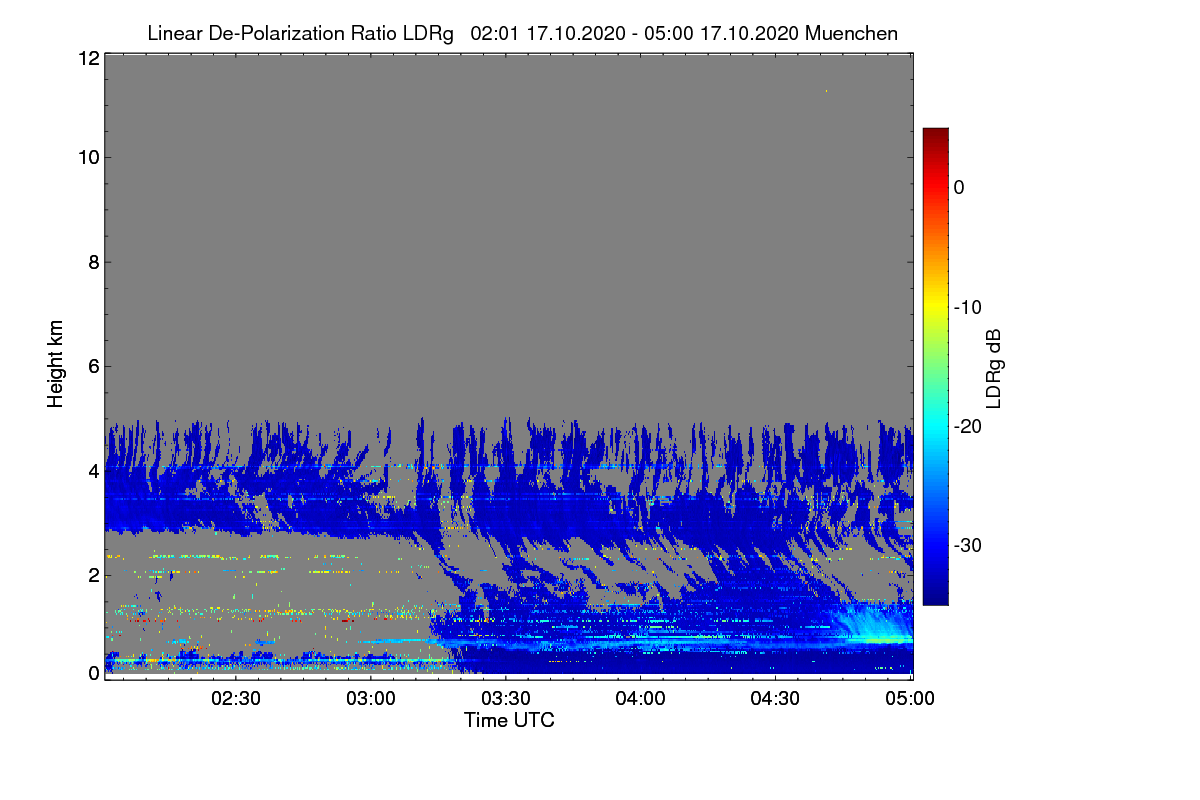Click the '2' height tick label
This screenshot has height=800, width=1200.
pyautogui.click(x=92, y=575)
